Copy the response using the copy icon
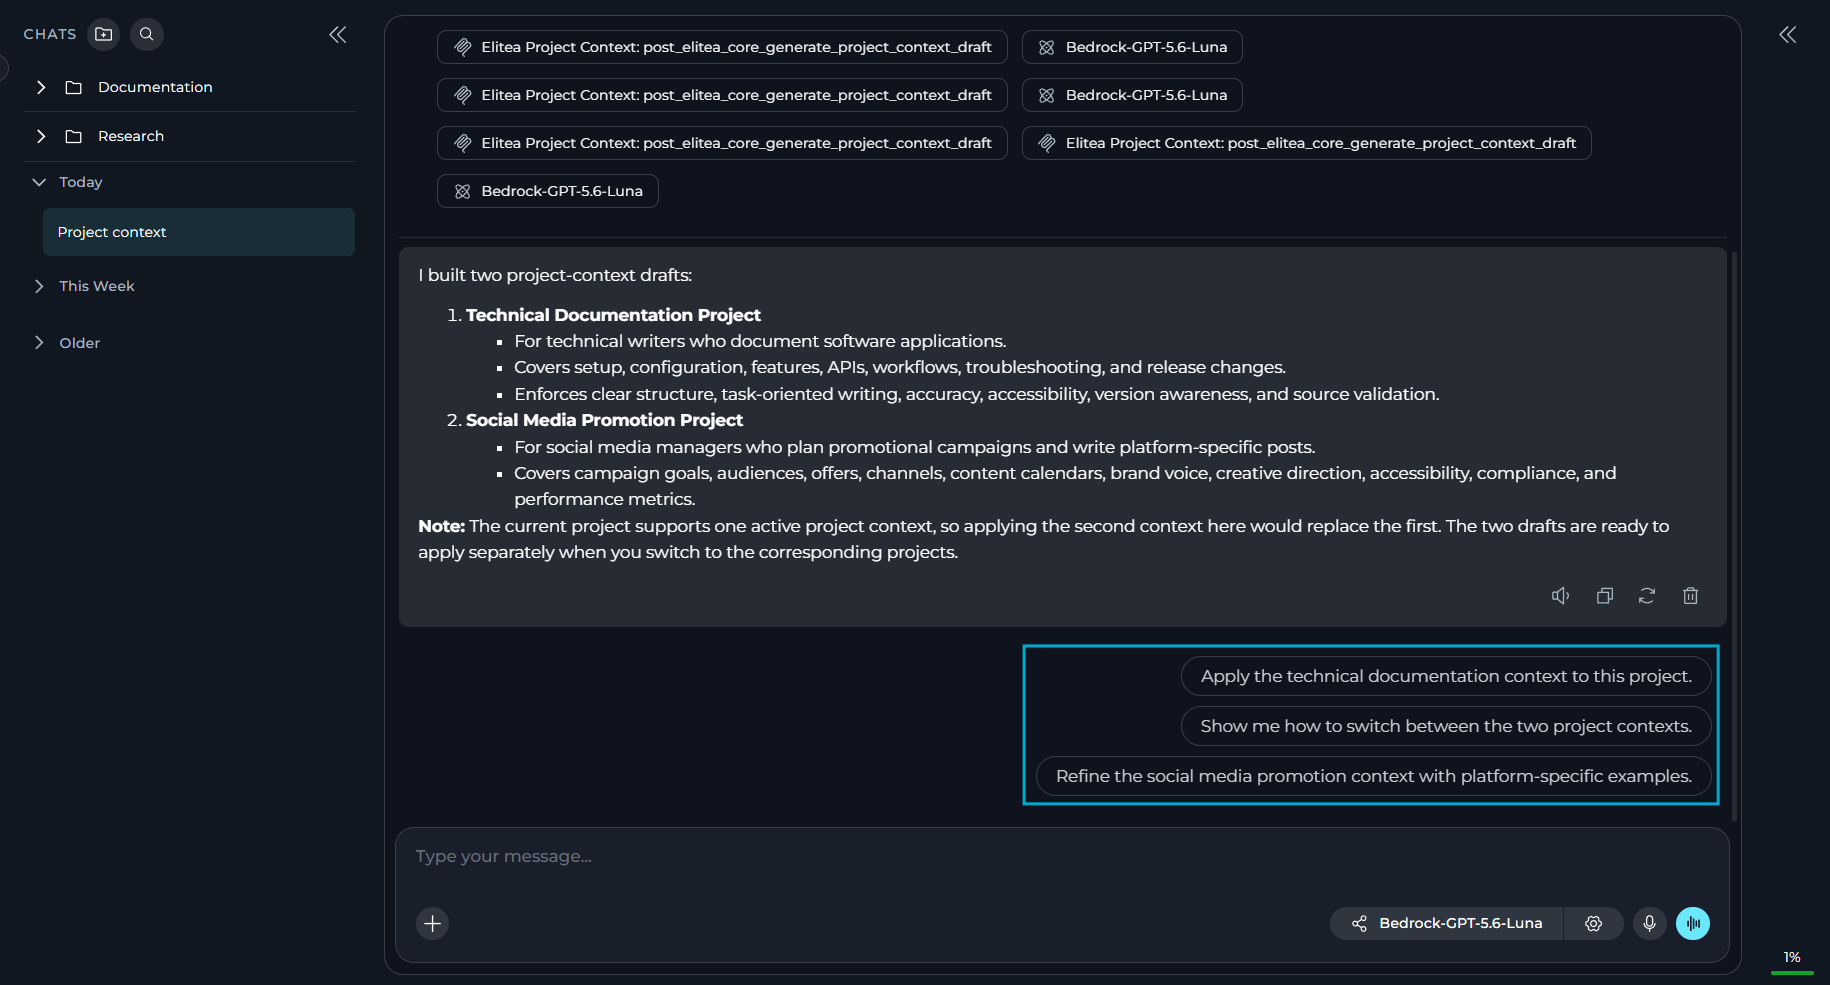 coord(1605,596)
